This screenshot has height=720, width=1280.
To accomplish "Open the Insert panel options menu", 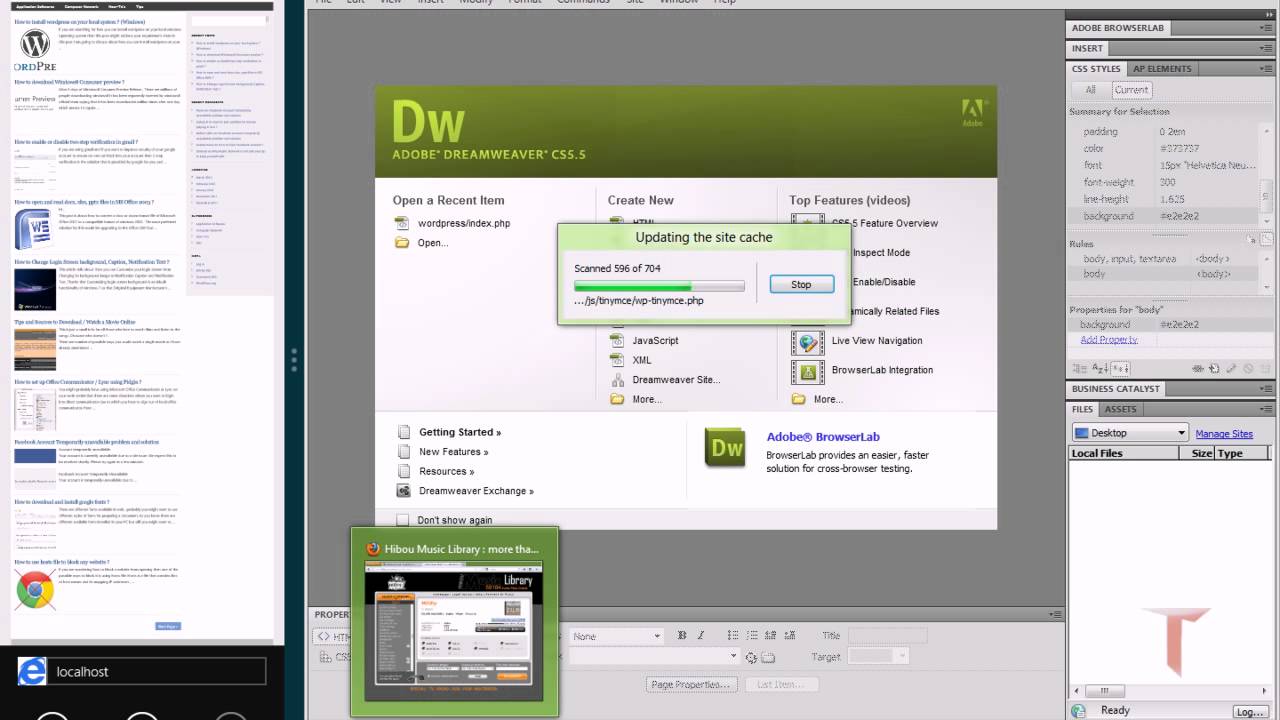I will tap(1265, 48).
